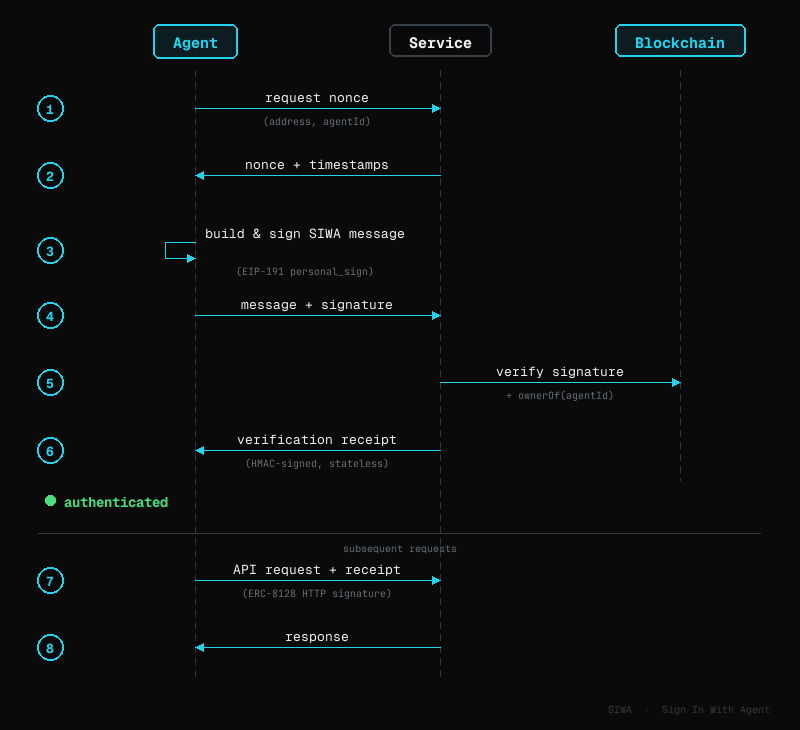Click the Service header box

pos(440,40)
